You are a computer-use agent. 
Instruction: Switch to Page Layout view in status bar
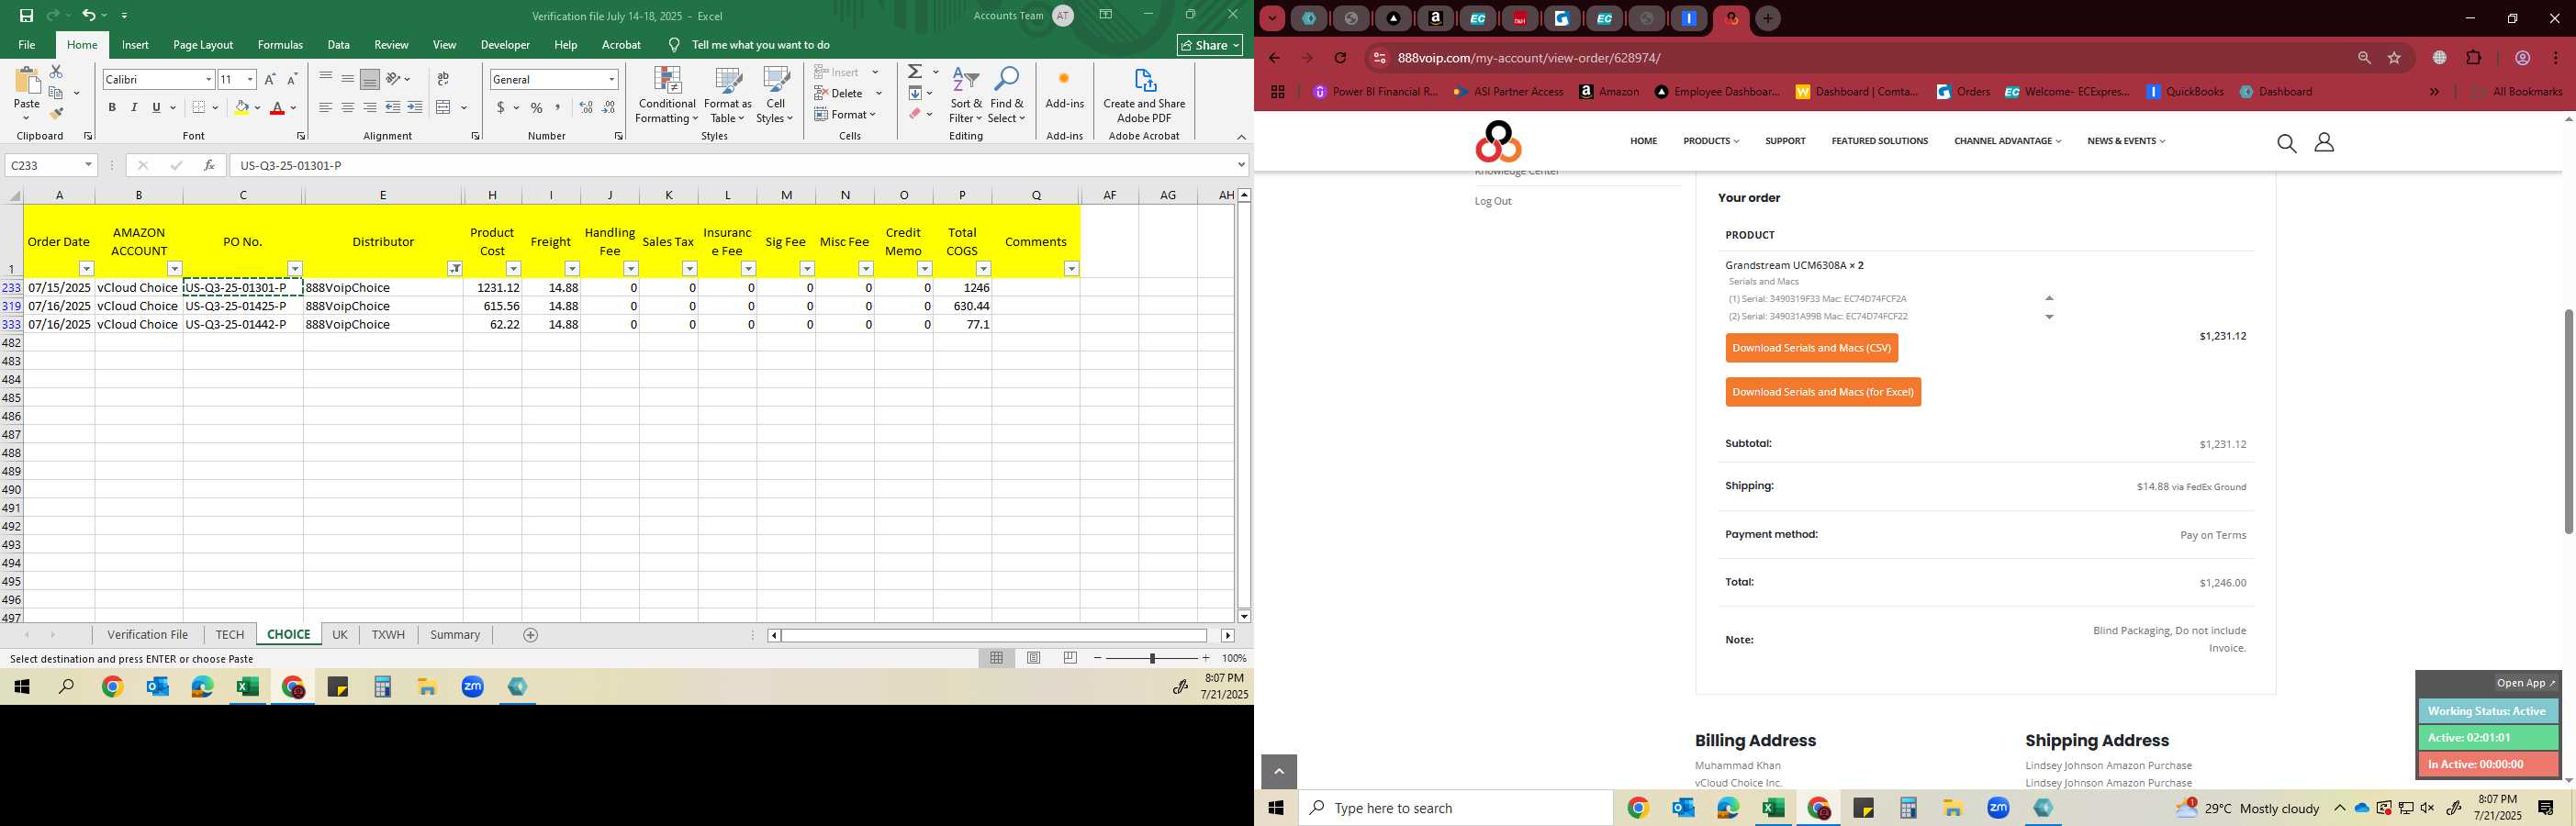[x=1034, y=658]
